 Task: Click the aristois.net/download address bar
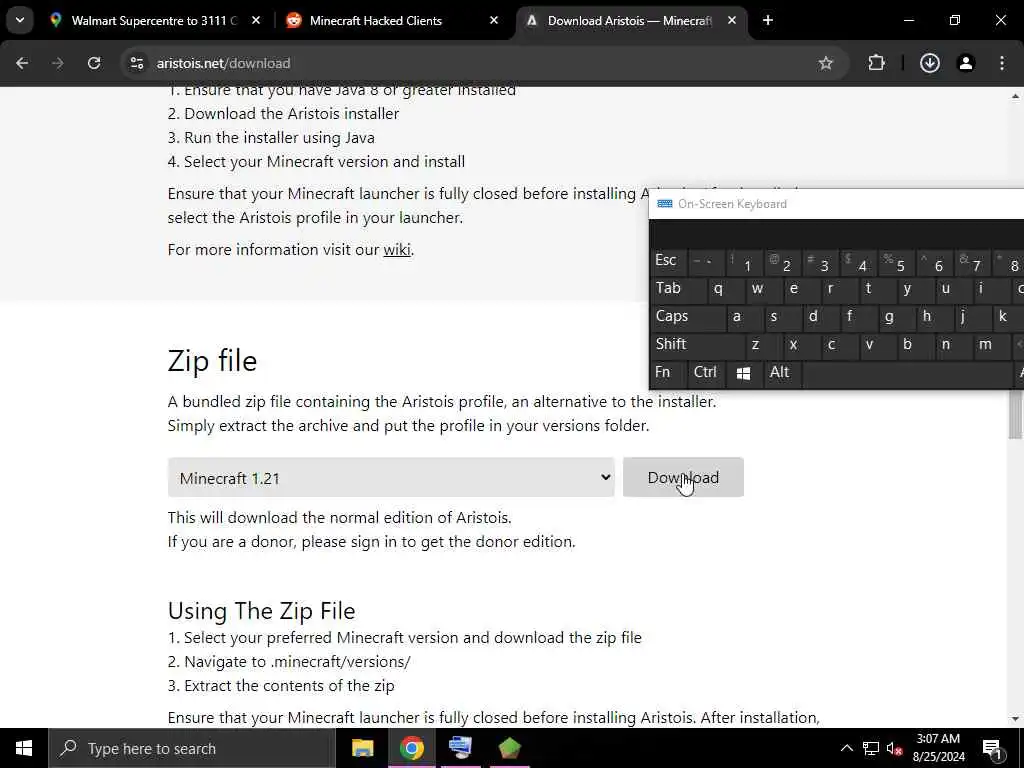[483, 63]
